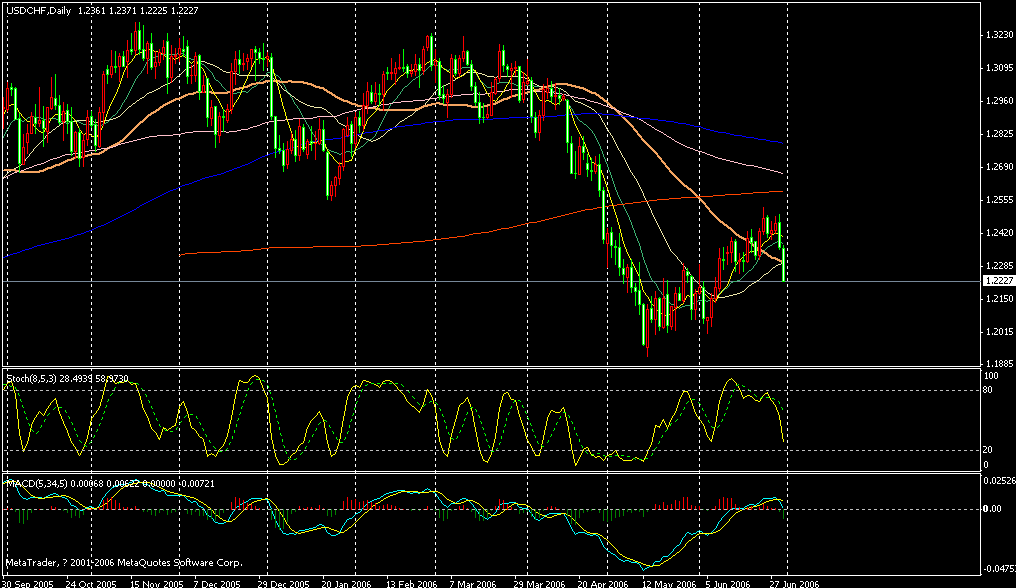
Task: Click the 29 Mar 2006 date label
Action: coord(538,583)
